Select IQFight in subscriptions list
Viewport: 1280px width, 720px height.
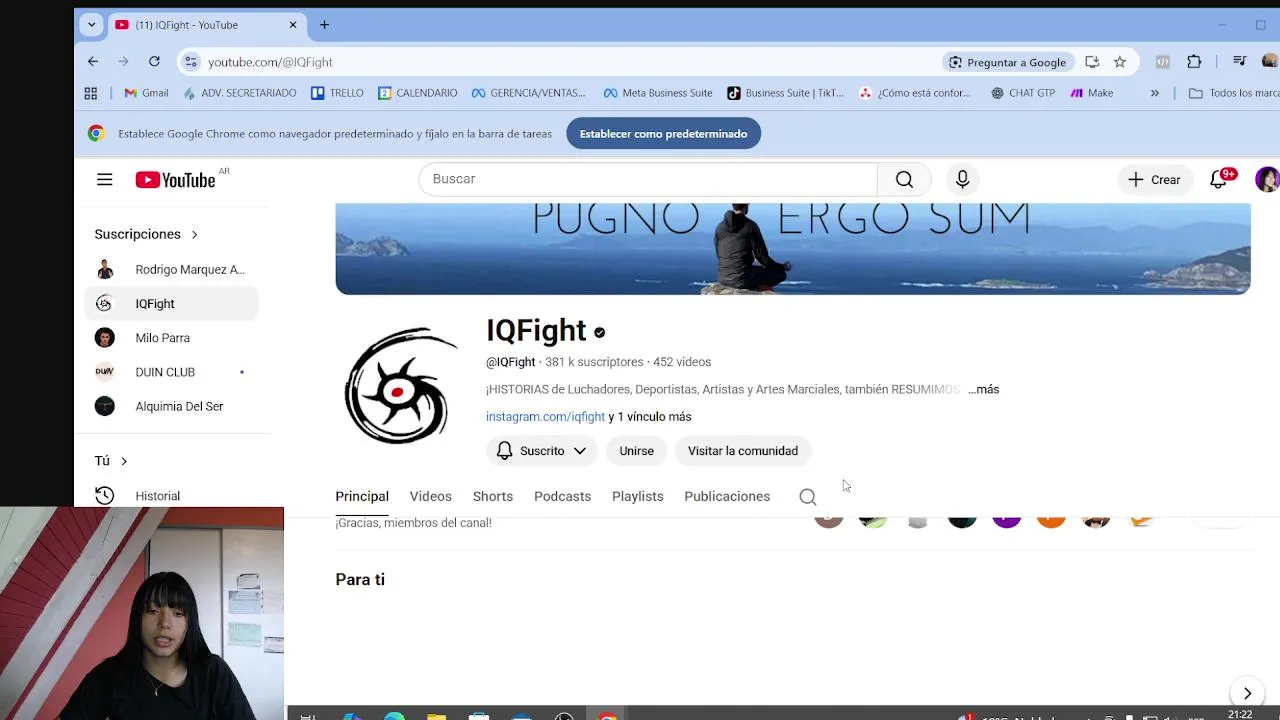click(x=172, y=304)
